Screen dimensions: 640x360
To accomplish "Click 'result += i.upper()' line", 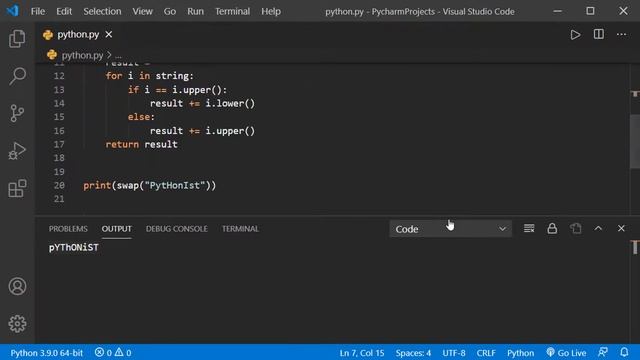I will 202,131.
